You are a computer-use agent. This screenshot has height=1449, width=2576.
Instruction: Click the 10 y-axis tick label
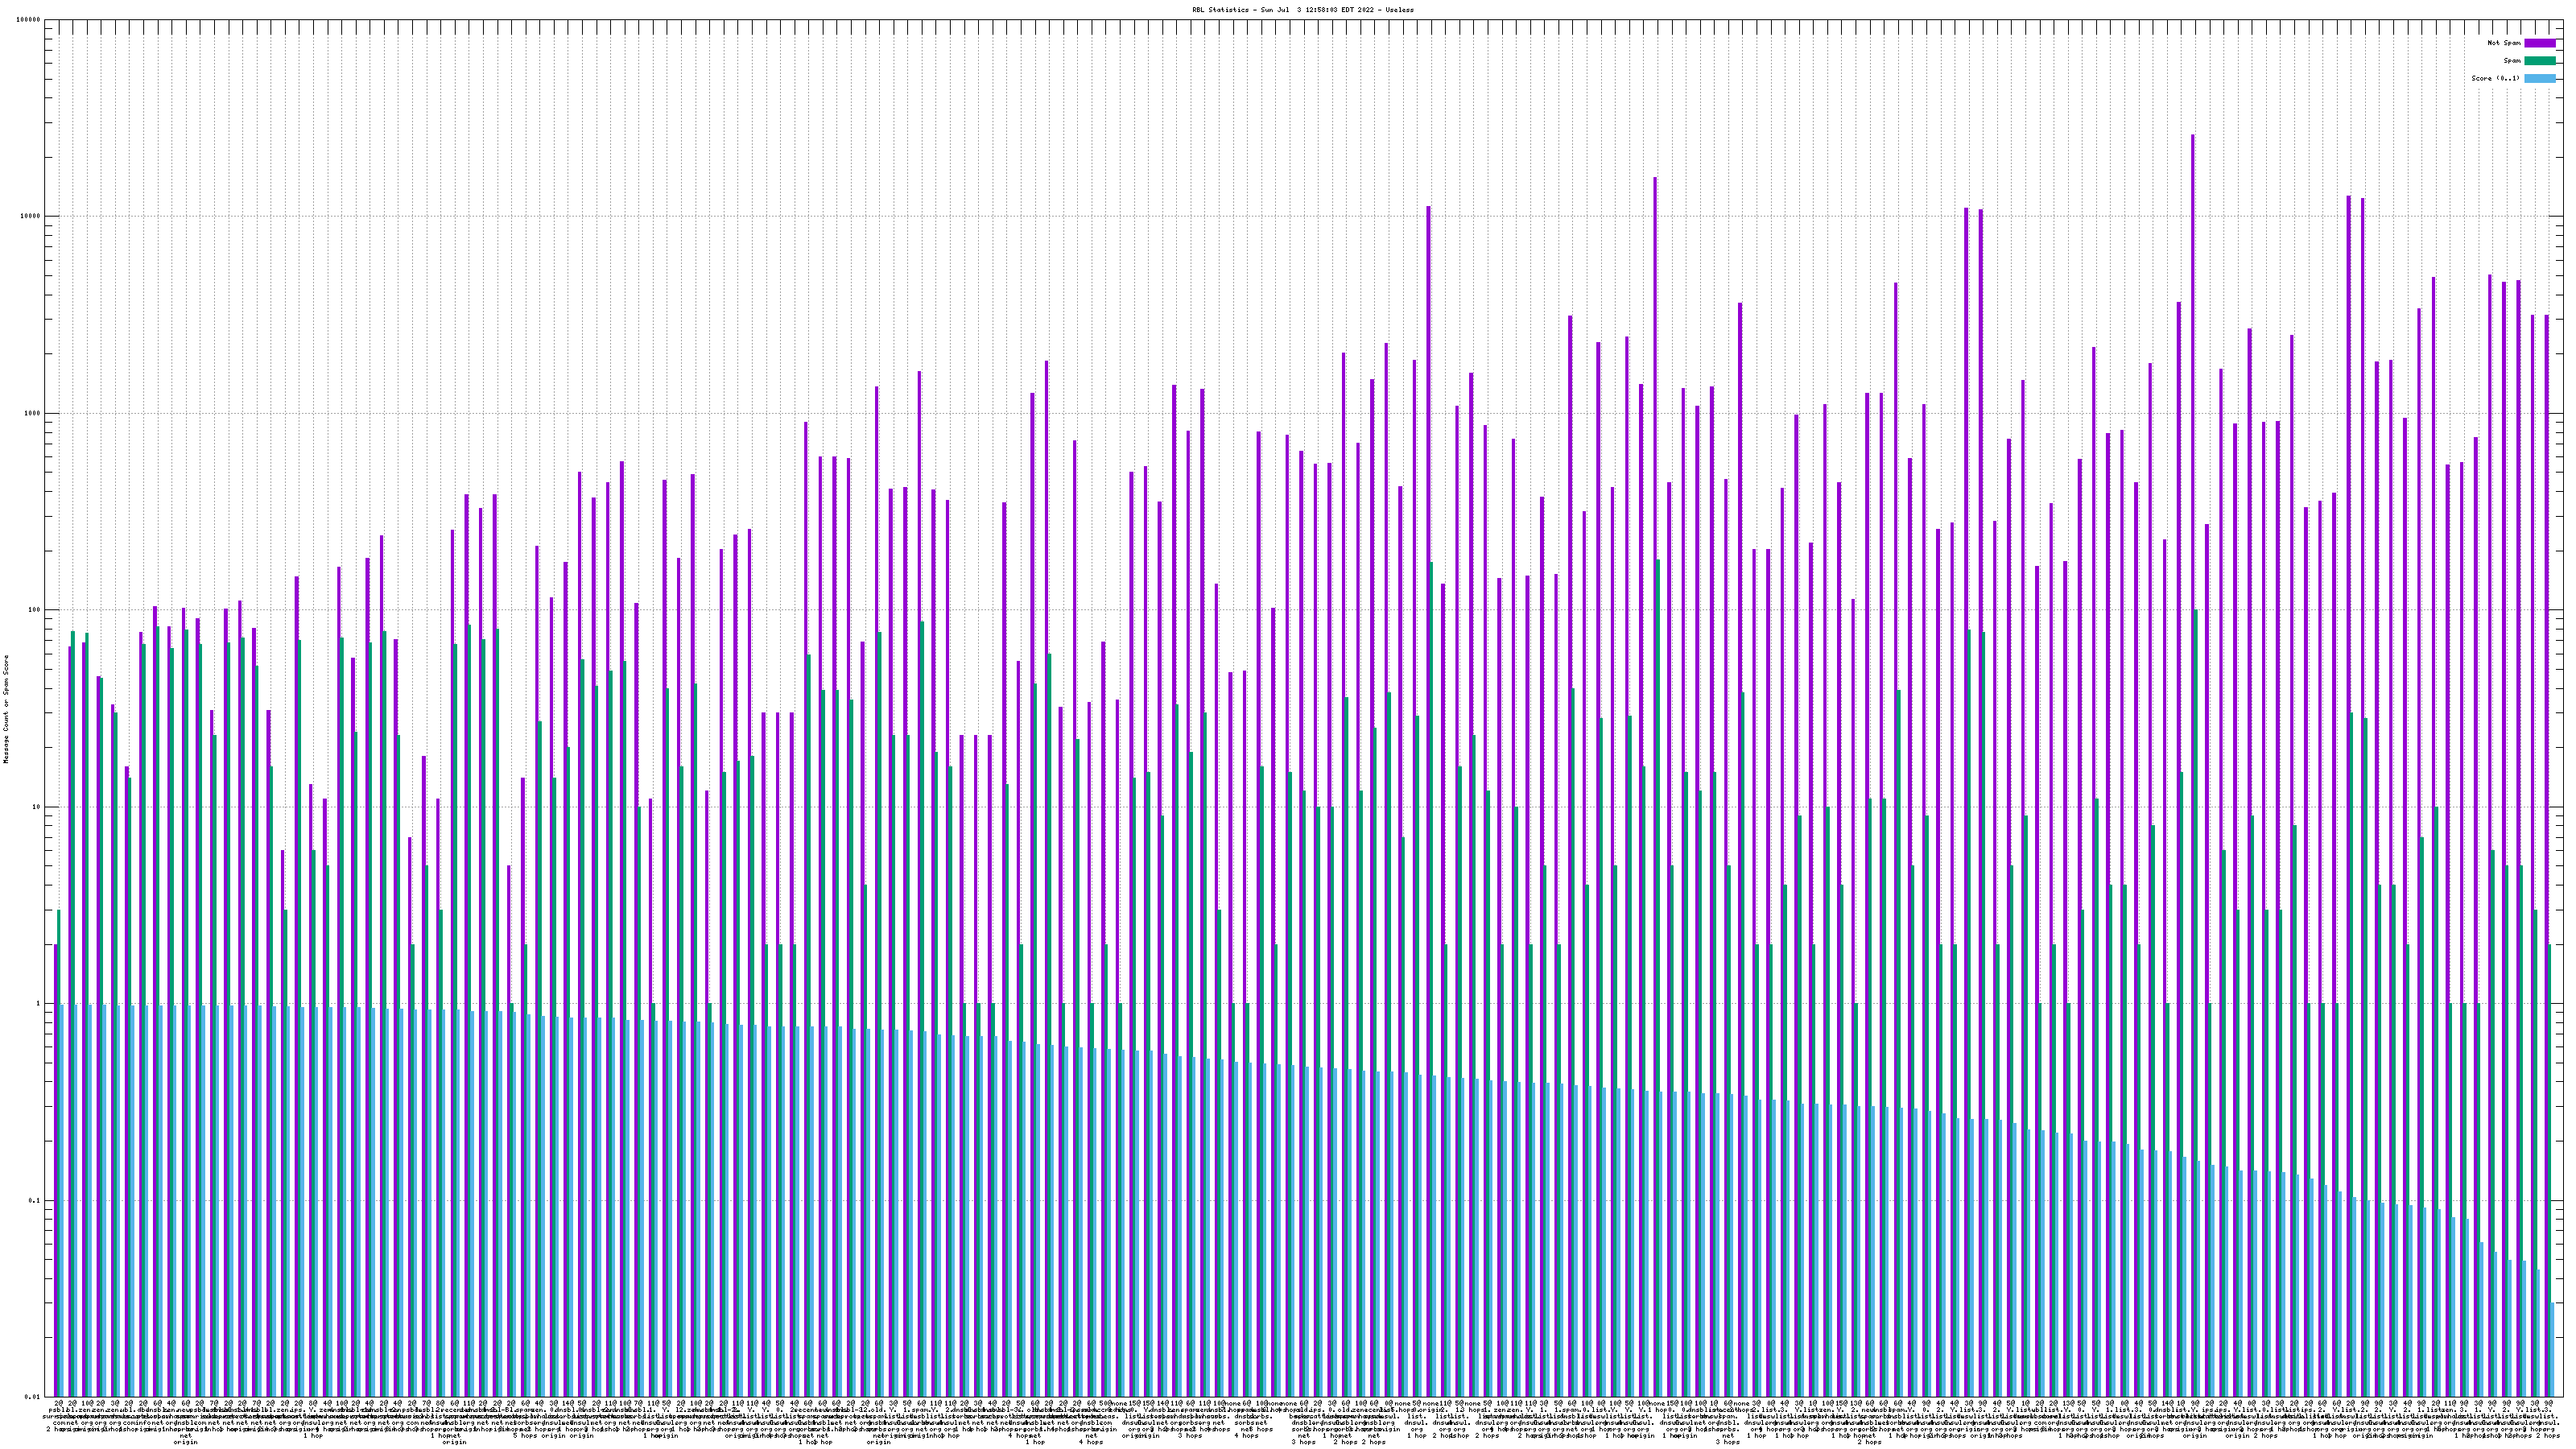[37, 807]
